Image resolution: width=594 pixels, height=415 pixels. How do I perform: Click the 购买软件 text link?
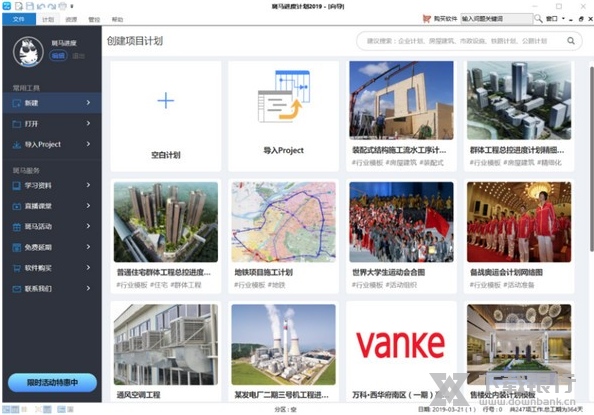click(446, 19)
